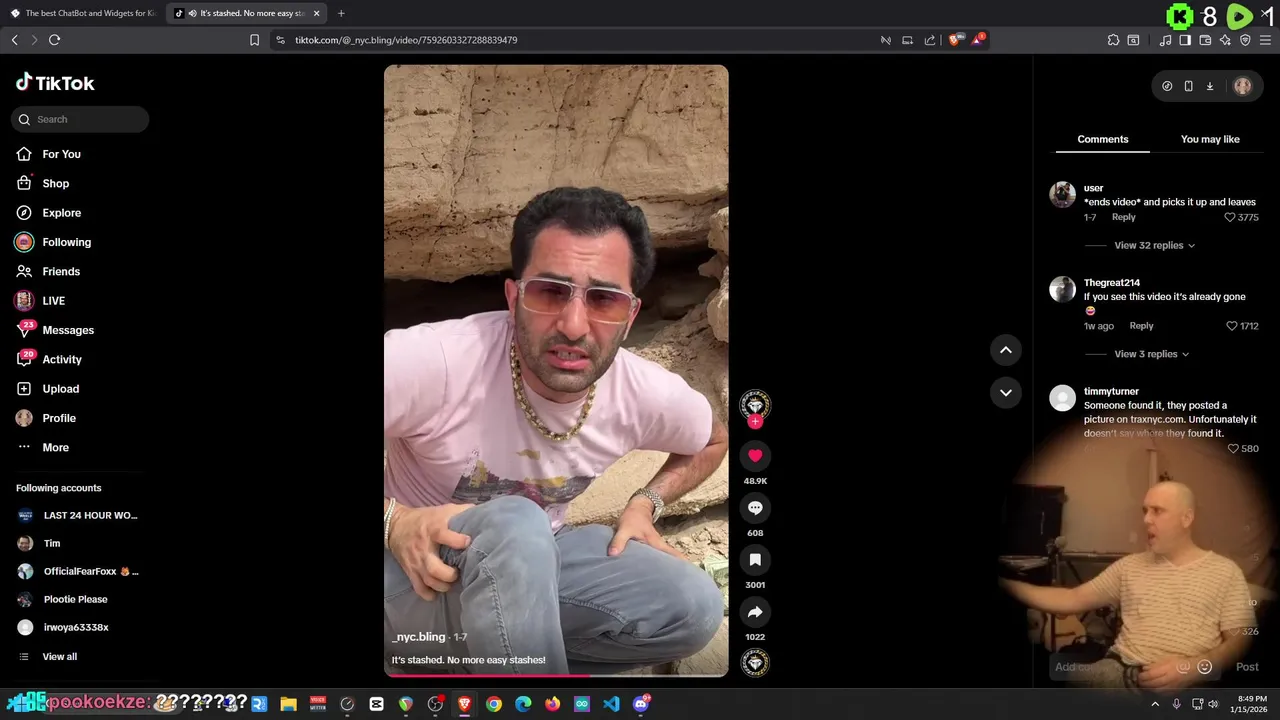Open your Profile page
Screen dimensions: 1280x720
(58, 418)
